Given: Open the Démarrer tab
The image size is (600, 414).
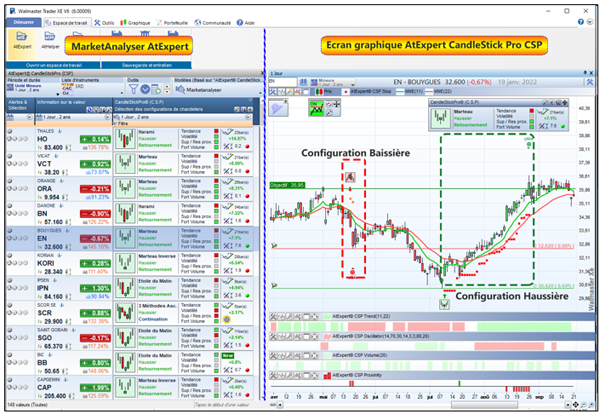Looking at the screenshot, I should coord(24,22).
